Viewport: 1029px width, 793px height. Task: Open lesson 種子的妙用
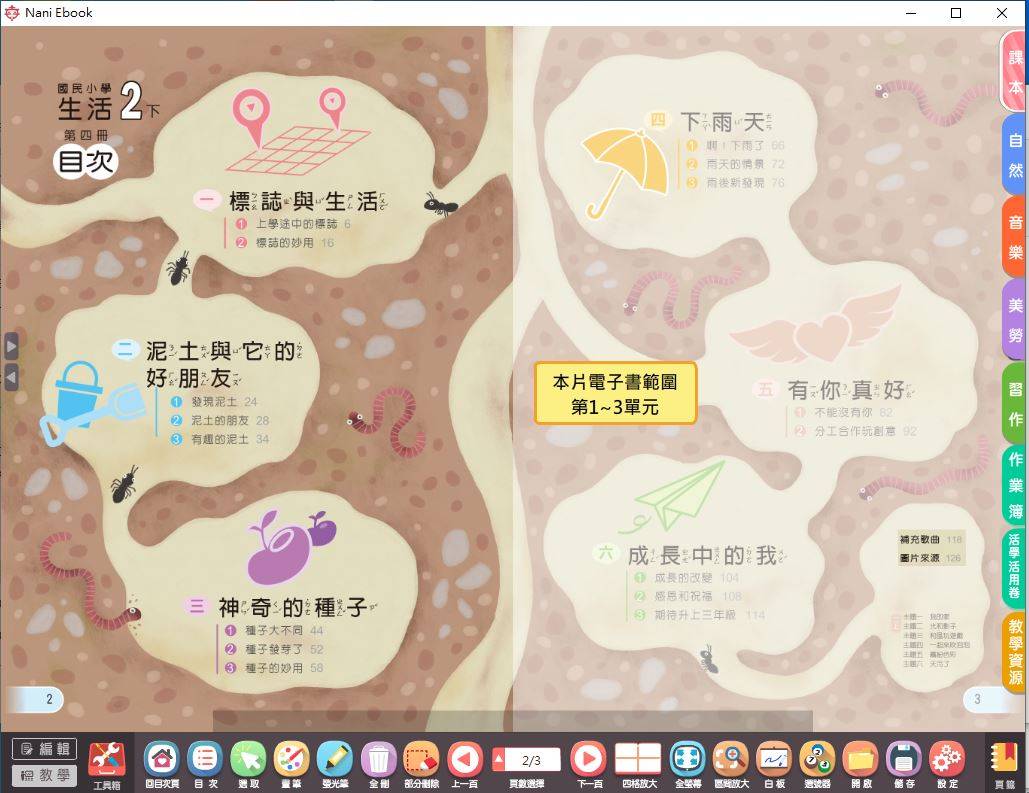click(x=274, y=668)
